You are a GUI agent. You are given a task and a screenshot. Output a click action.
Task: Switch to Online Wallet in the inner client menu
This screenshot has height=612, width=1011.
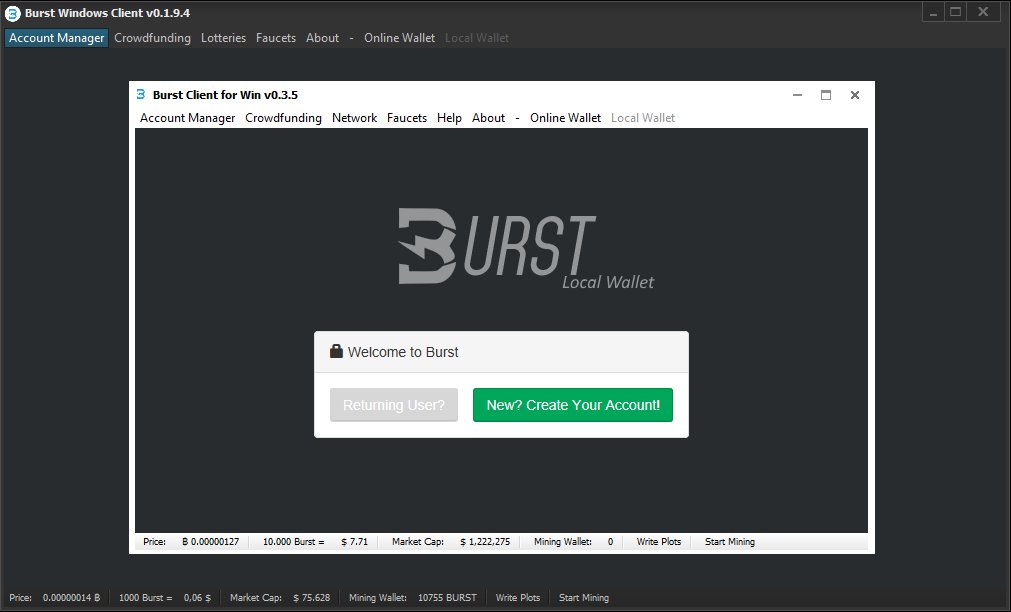[x=565, y=118]
